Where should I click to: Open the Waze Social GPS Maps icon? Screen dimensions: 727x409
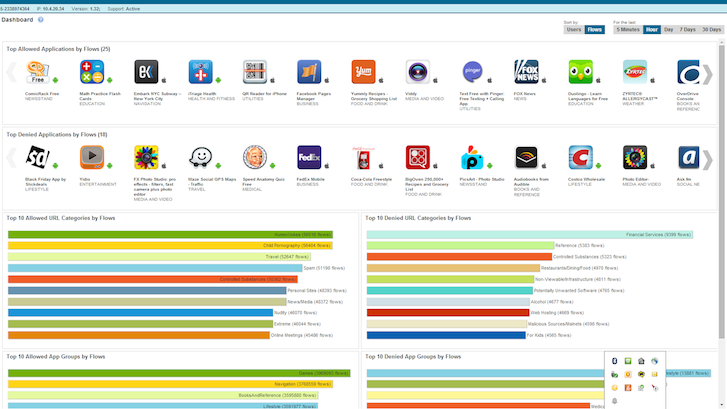(200, 158)
